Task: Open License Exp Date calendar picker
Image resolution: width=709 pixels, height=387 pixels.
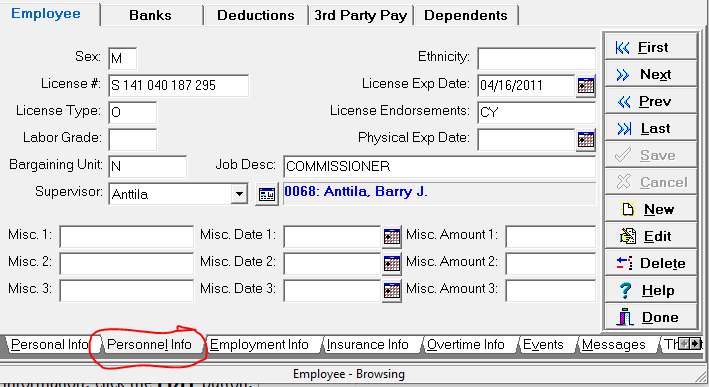Action: click(586, 85)
